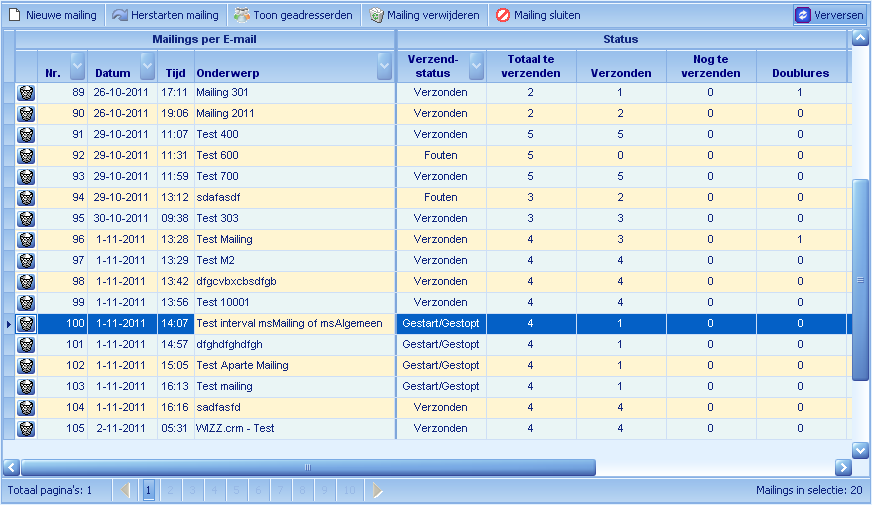Click the vertical scrollbar up arrow

pyautogui.click(x=860, y=38)
